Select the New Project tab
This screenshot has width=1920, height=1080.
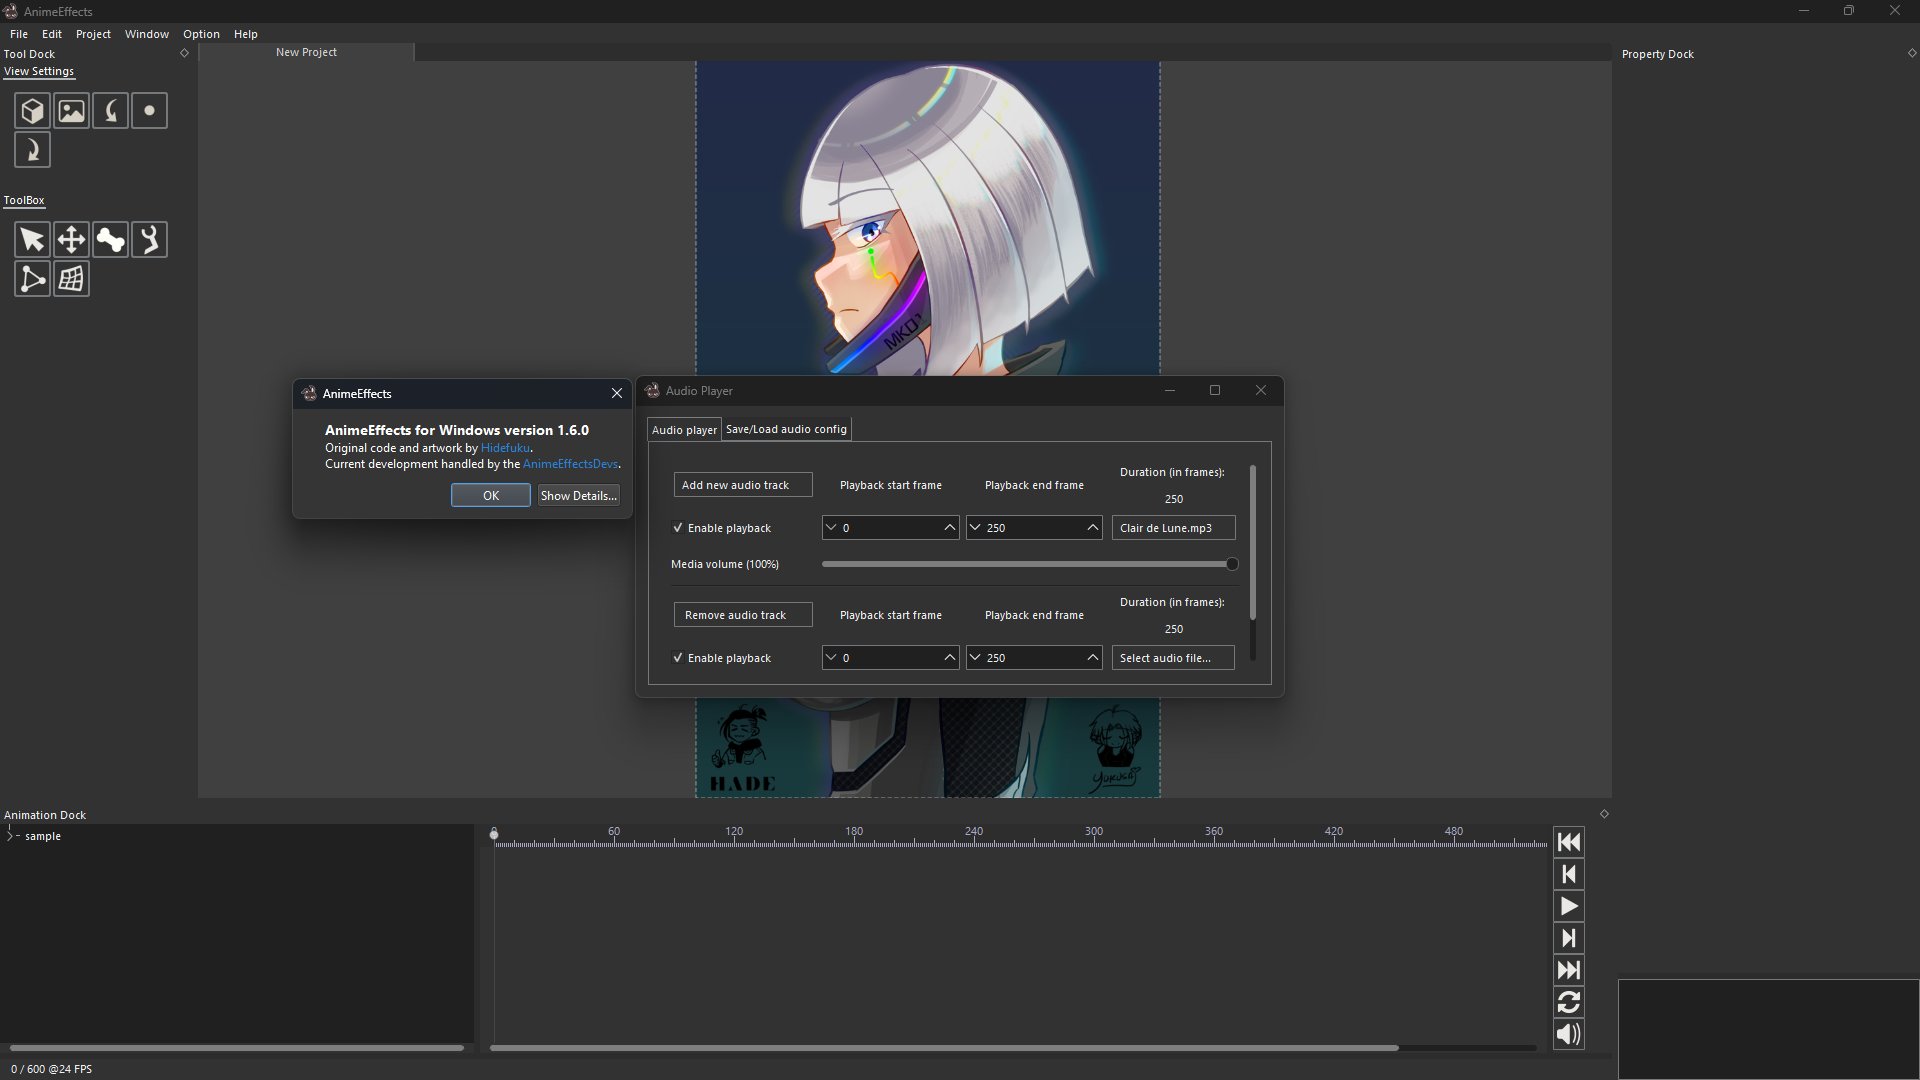coord(306,52)
